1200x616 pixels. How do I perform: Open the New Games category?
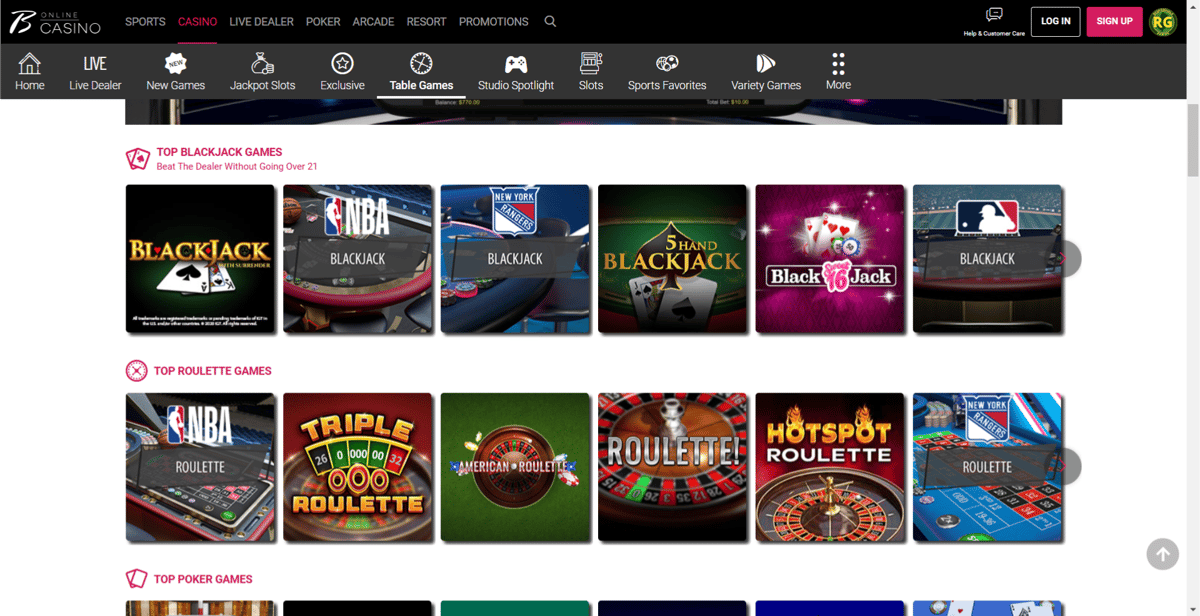click(x=176, y=72)
